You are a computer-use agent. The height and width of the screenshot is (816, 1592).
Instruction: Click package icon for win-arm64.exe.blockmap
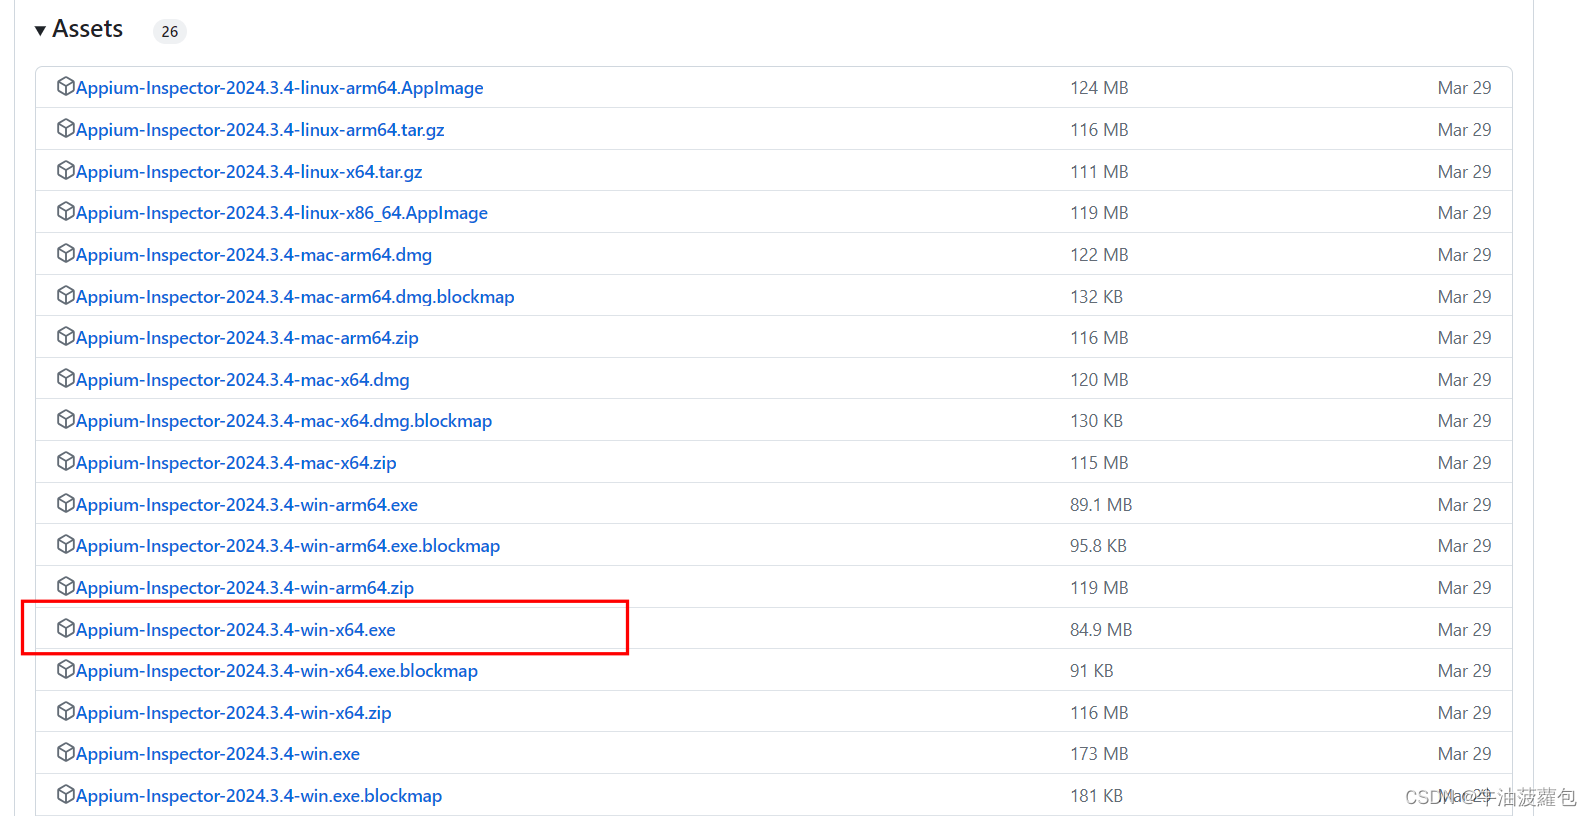[66, 545]
